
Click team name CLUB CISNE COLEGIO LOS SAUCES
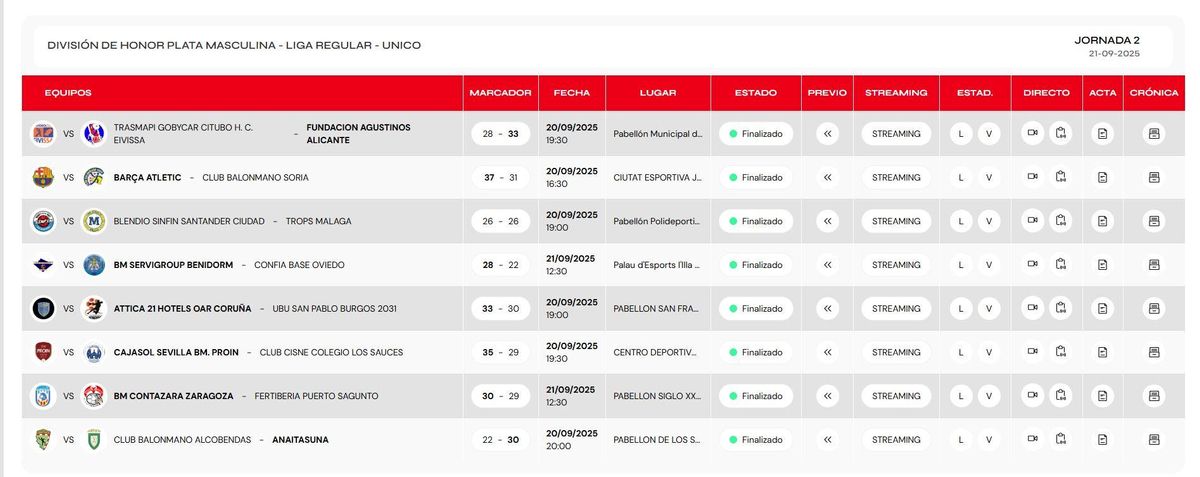[x=329, y=353]
